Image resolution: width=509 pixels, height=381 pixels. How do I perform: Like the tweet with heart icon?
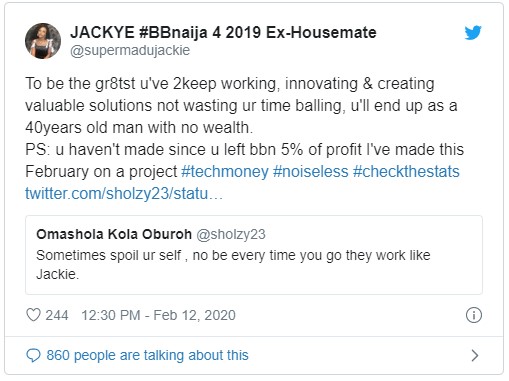33,315
